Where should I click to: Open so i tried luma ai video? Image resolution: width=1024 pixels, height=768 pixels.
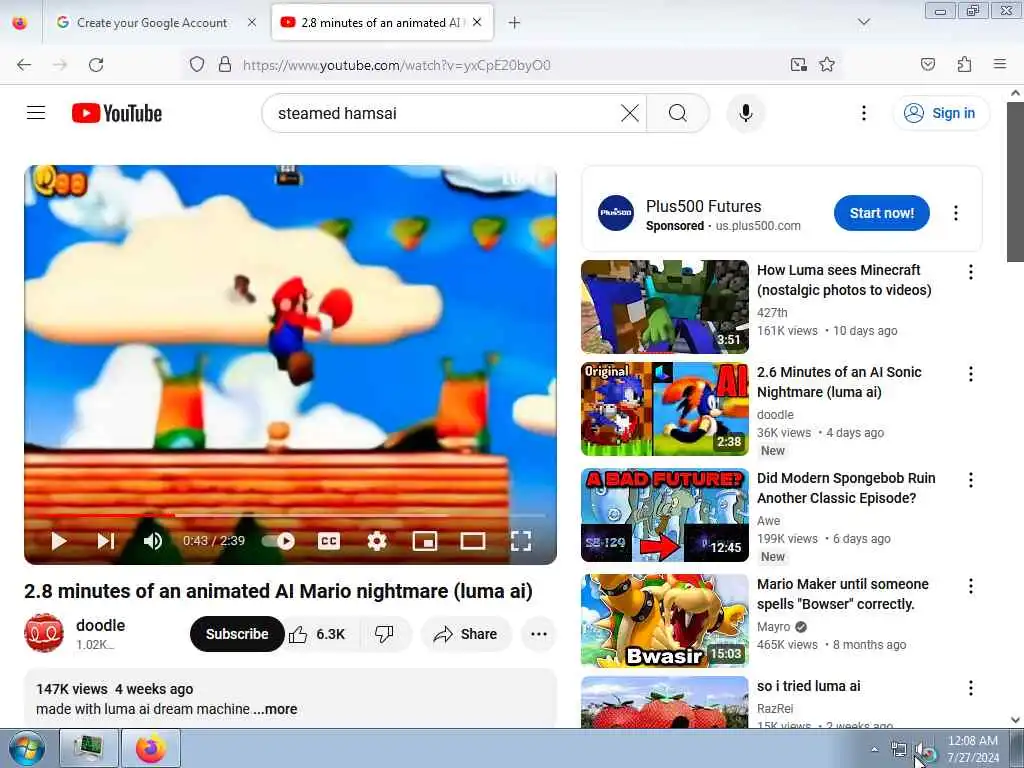(808, 686)
